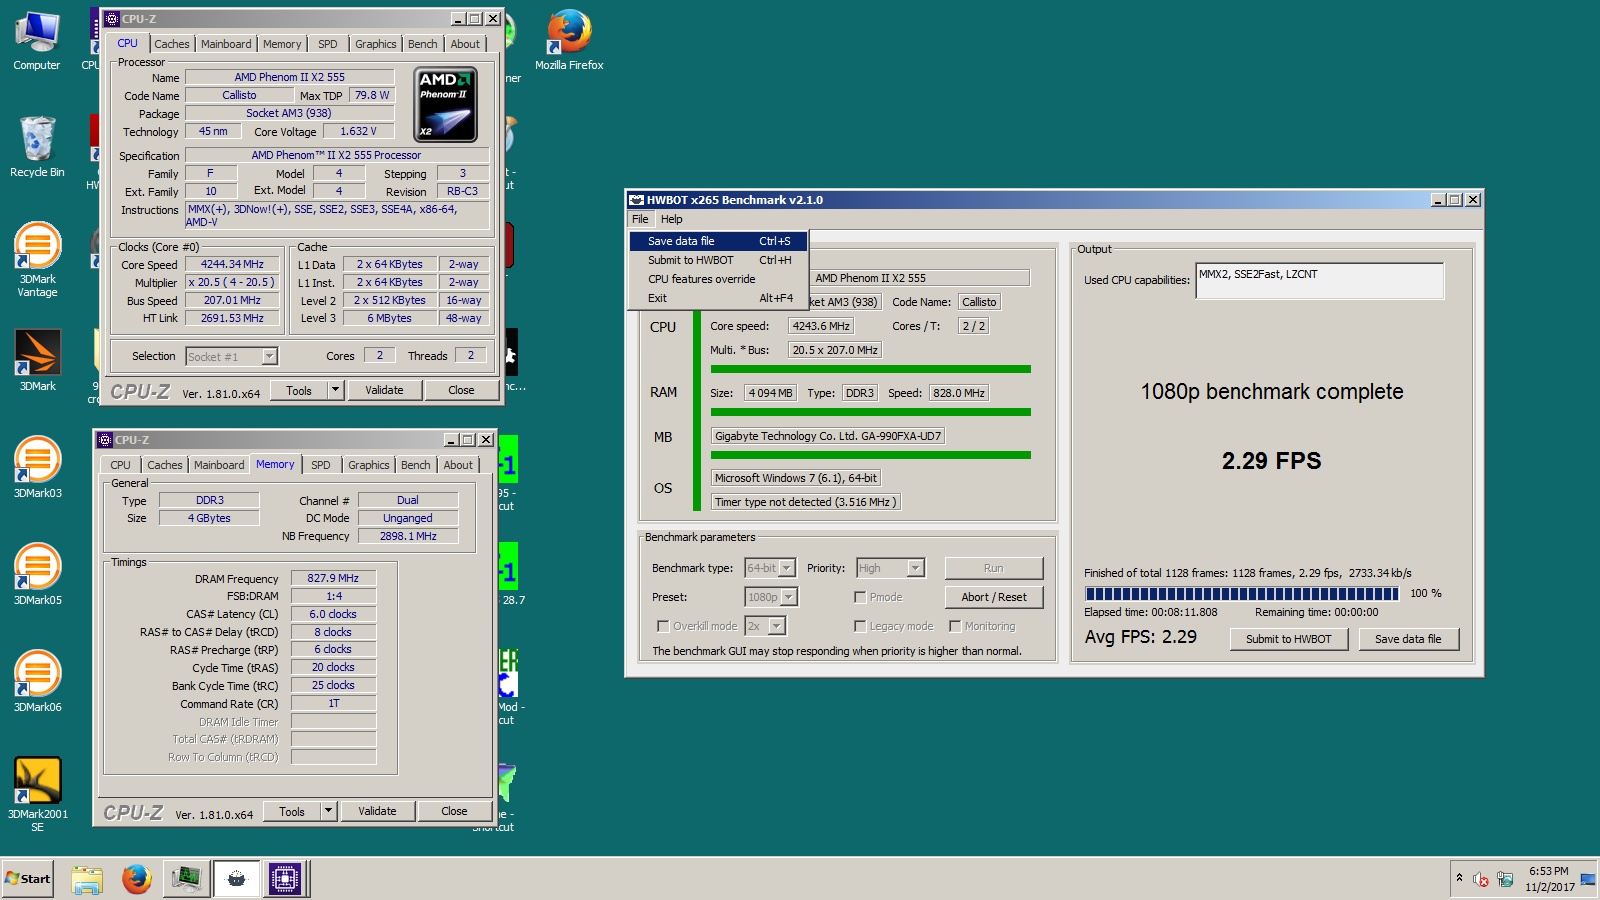Screen dimensions: 1600x900
Task: Click the Show Desktop tray icon
Action: [x=1587, y=880]
